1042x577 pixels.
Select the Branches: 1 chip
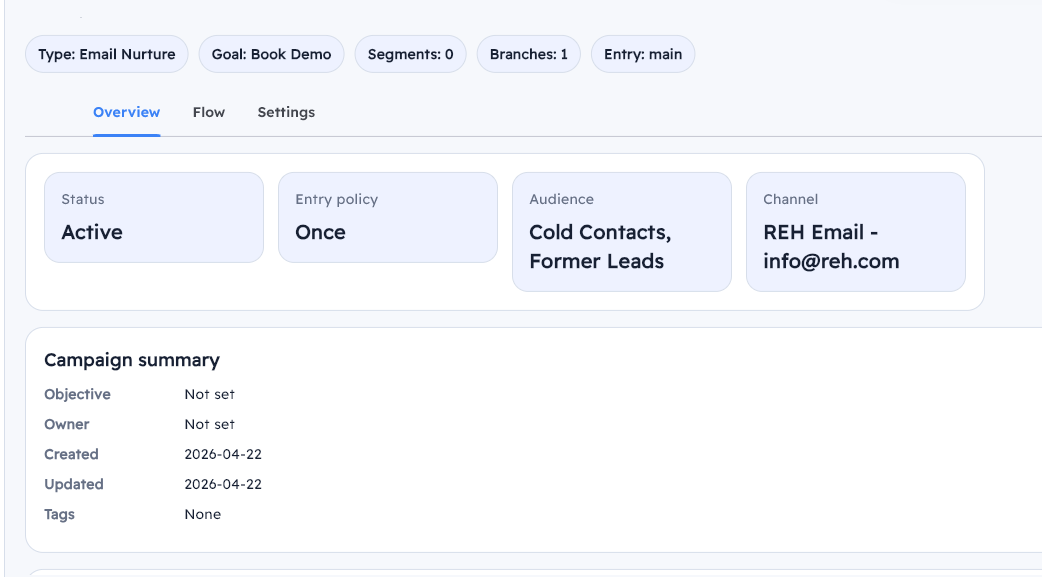pyautogui.click(x=528, y=54)
